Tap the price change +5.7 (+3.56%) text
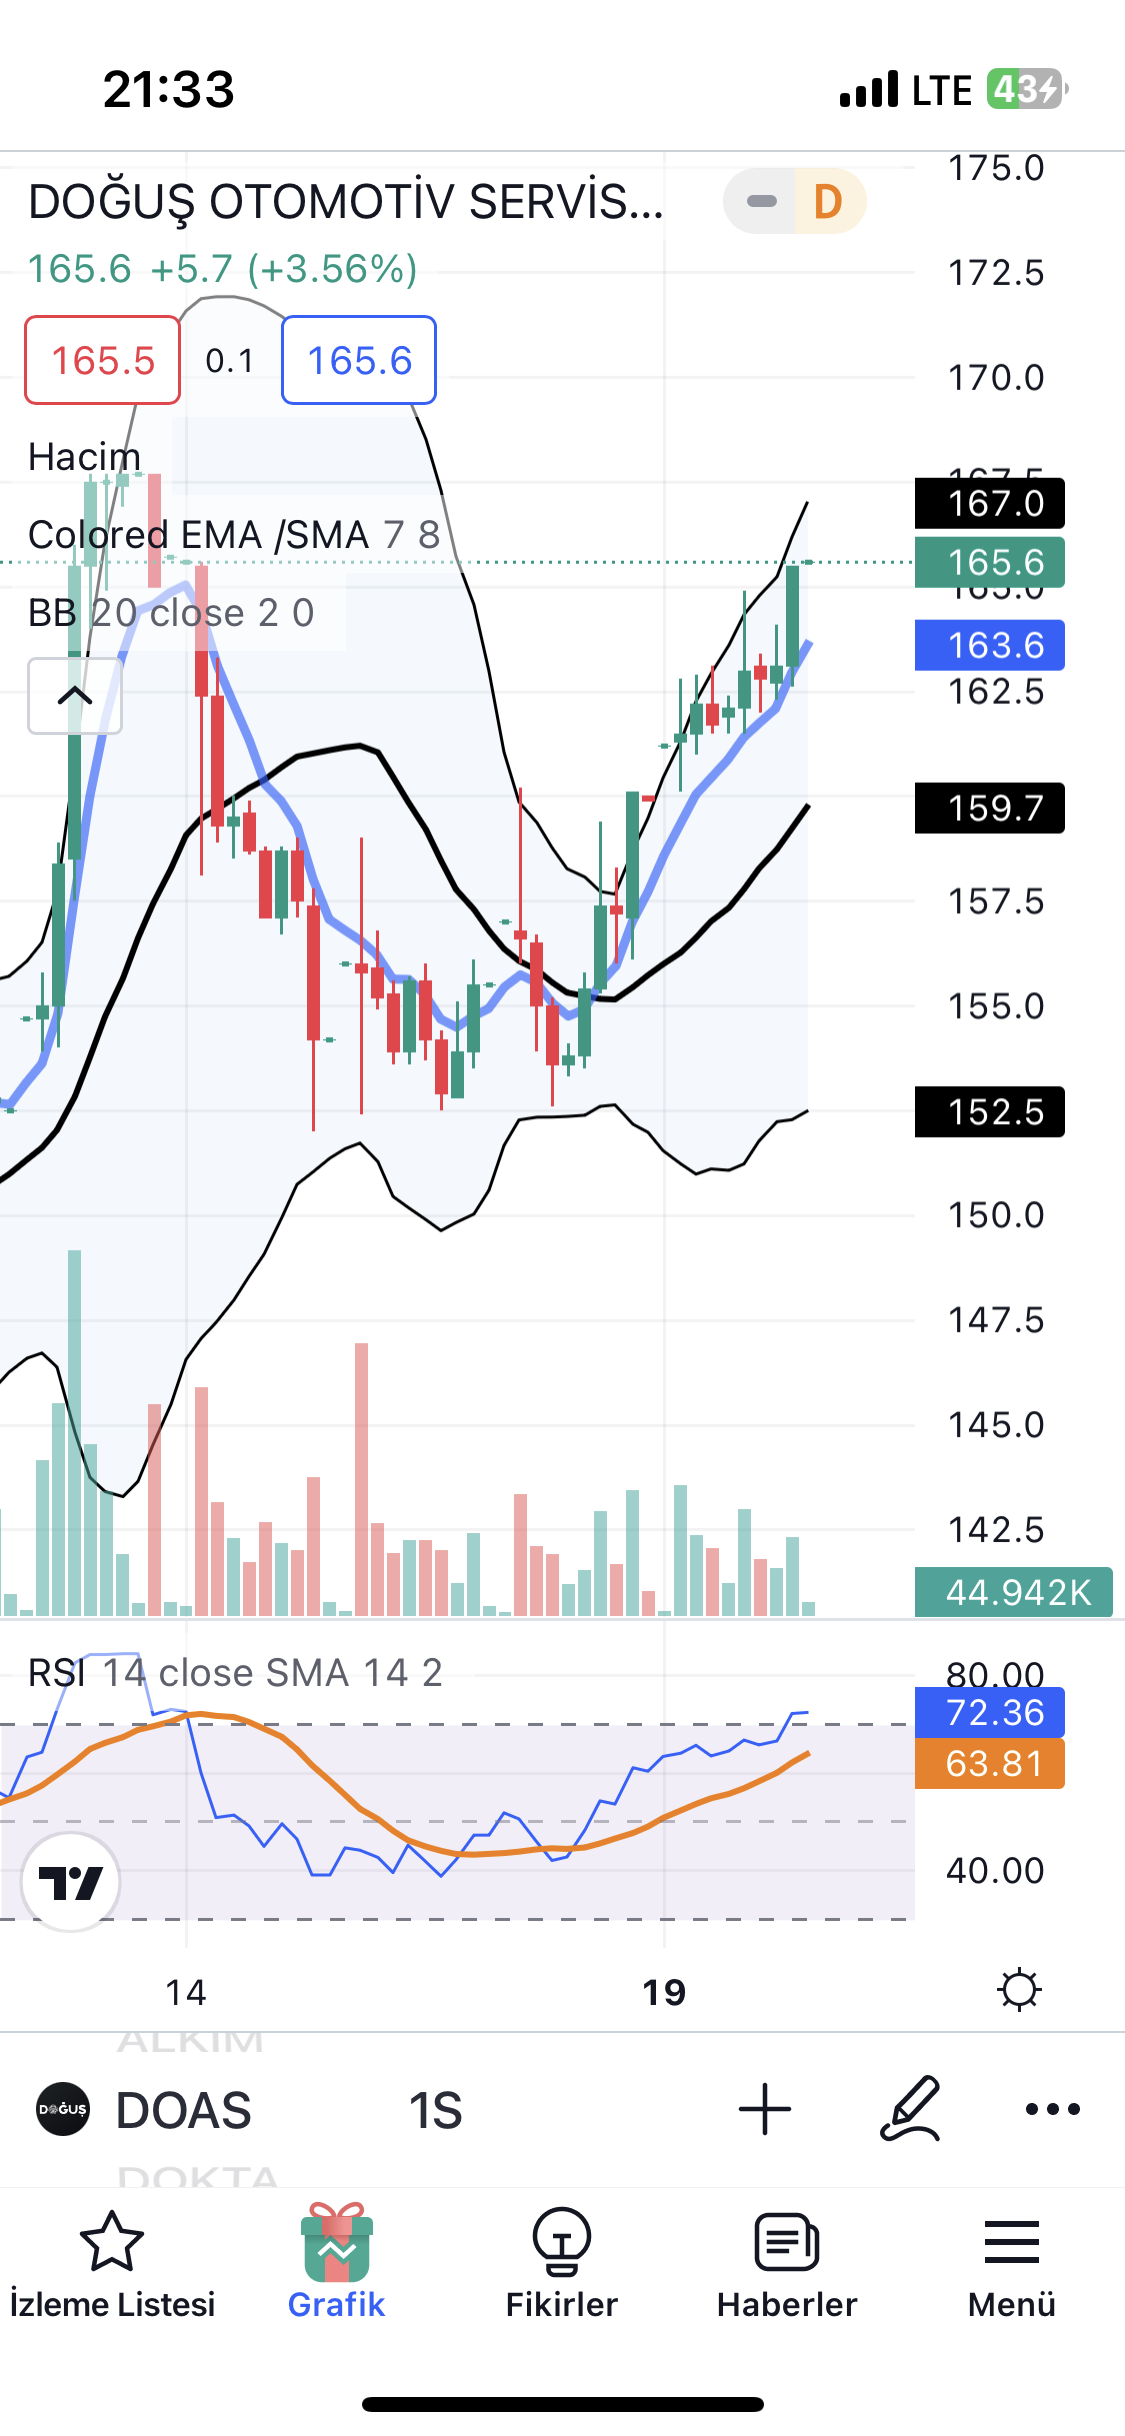 [x=284, y=269]
